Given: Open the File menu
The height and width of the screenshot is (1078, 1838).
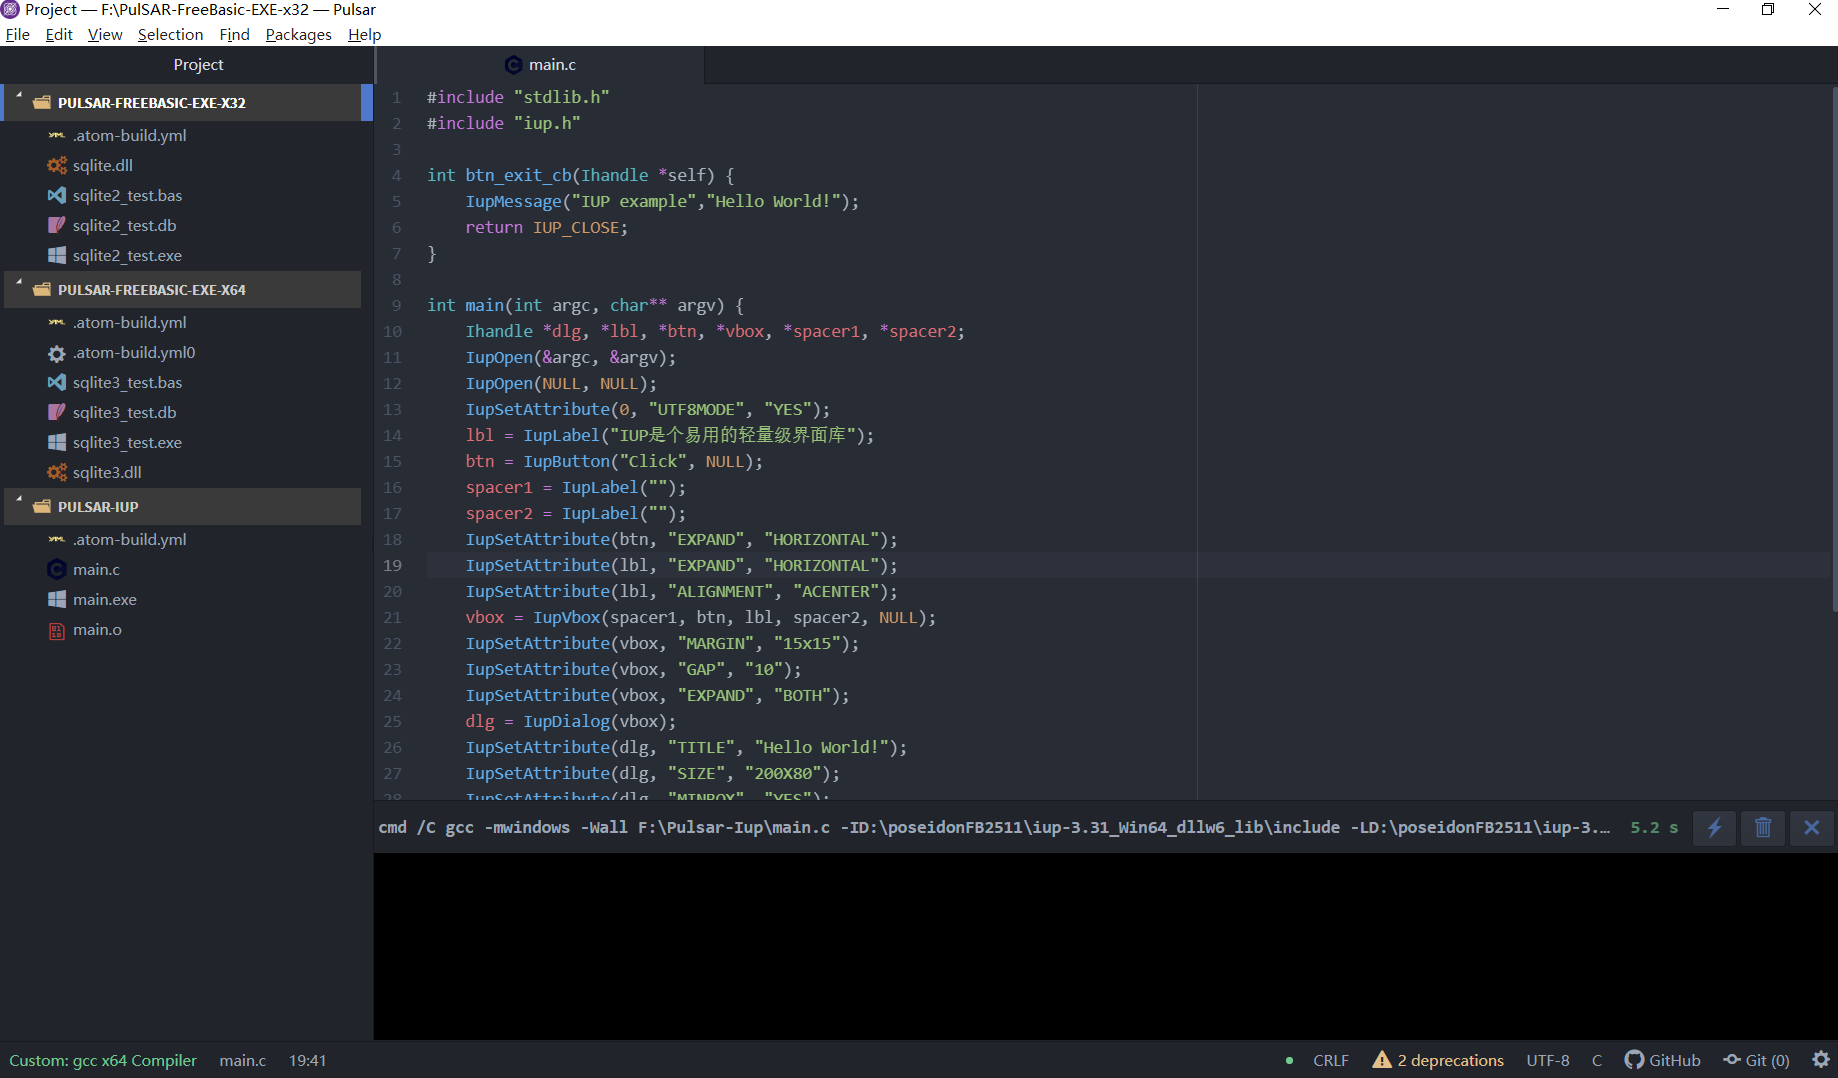Looking at the screenshot, I should (x=18, y=34).
